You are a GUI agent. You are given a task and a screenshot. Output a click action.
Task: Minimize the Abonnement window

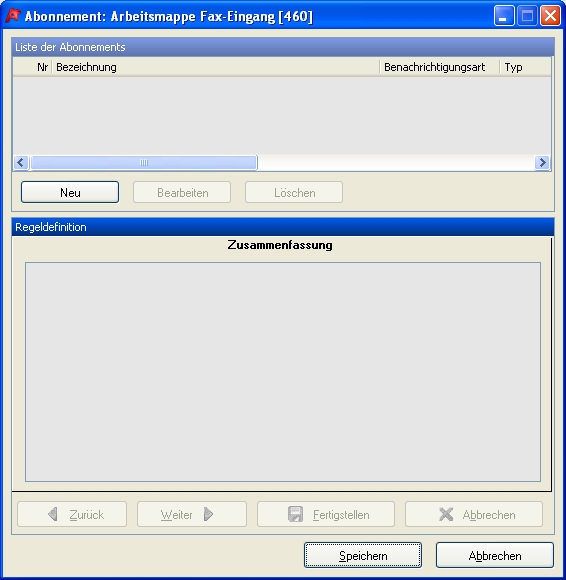504,16
